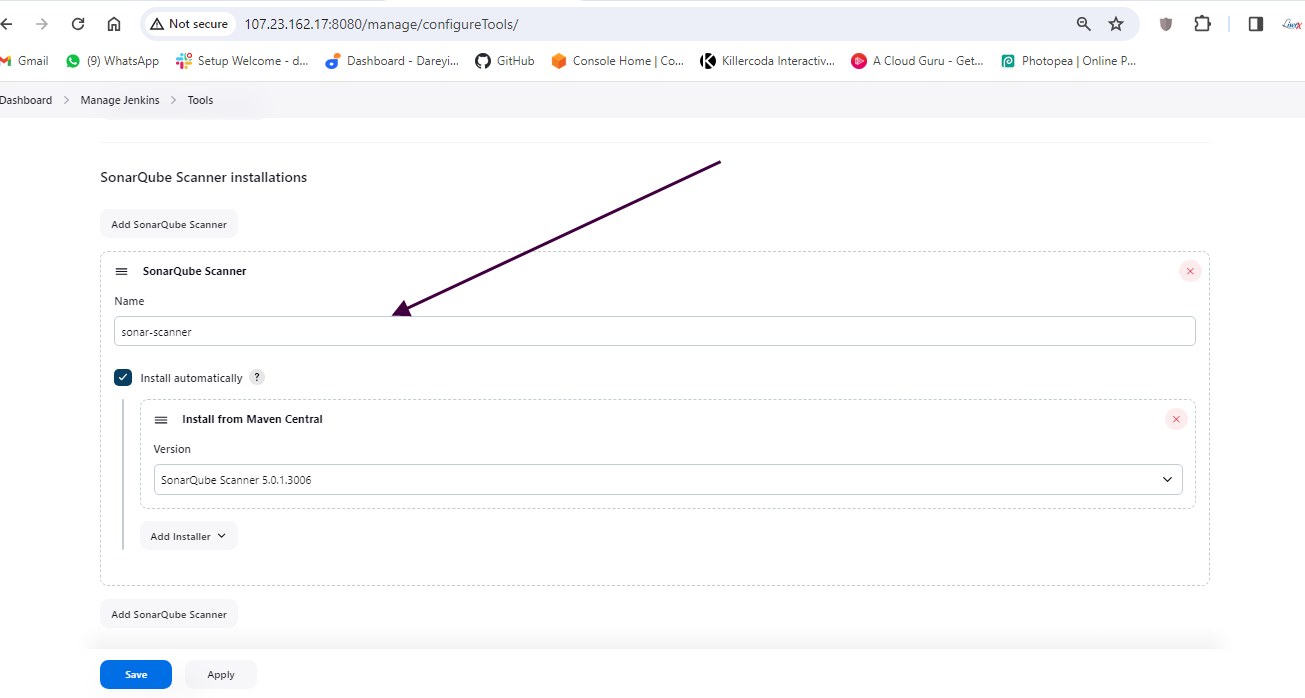Click the Save button
This screenshot has height=698, width=1305.
pyautogui.click(x=136, y=675)
